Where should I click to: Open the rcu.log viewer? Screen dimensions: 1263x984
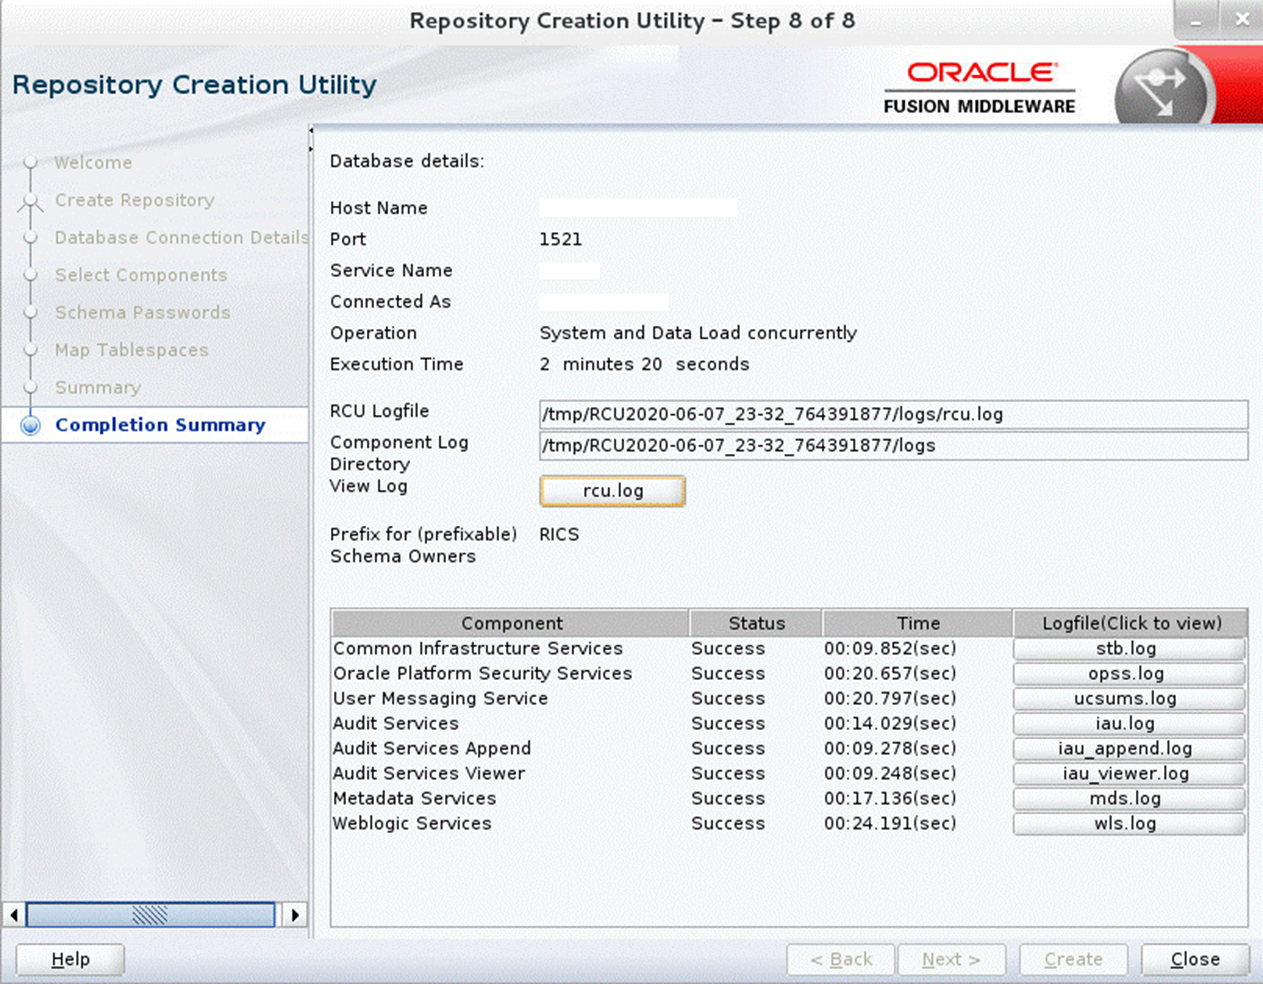pyautogui.click(x=611, y=491)
